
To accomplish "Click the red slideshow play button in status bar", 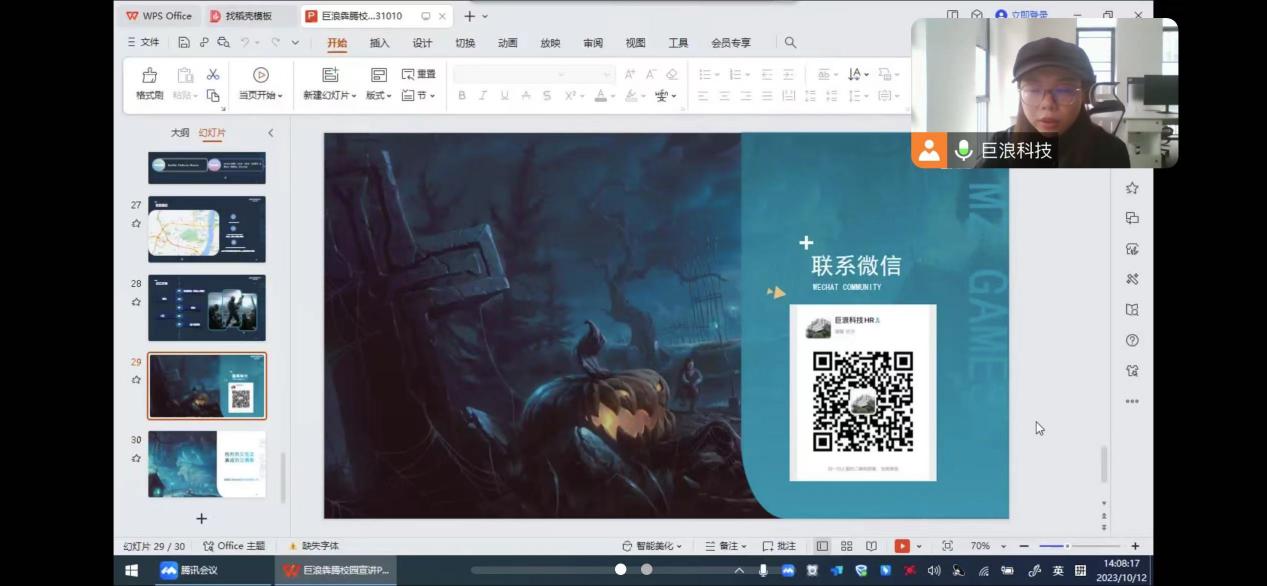I will [x=902, y=546].
